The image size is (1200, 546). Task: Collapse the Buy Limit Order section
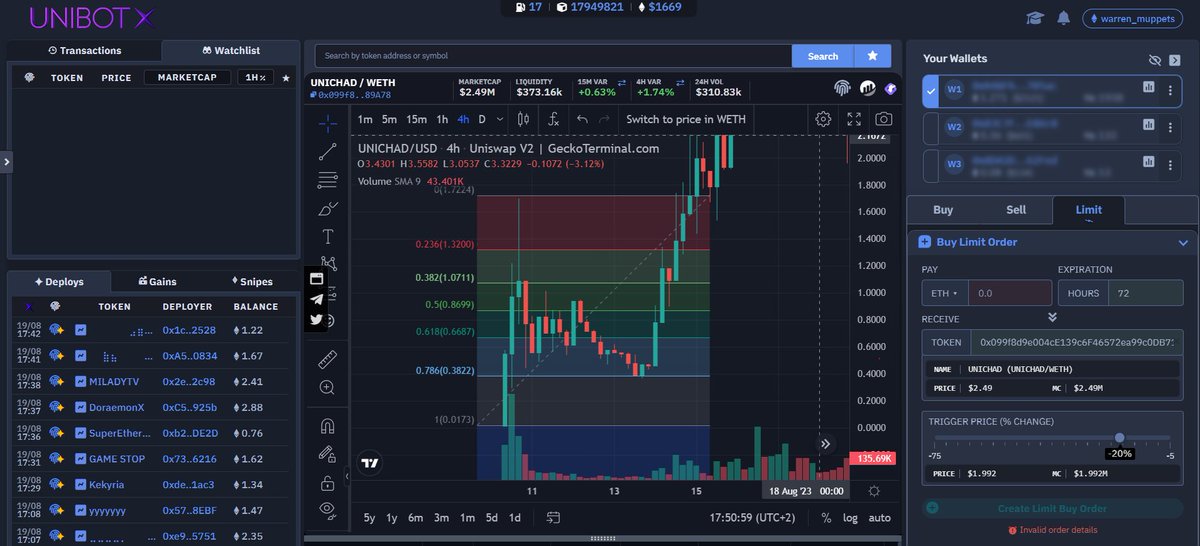point(1183,242)
